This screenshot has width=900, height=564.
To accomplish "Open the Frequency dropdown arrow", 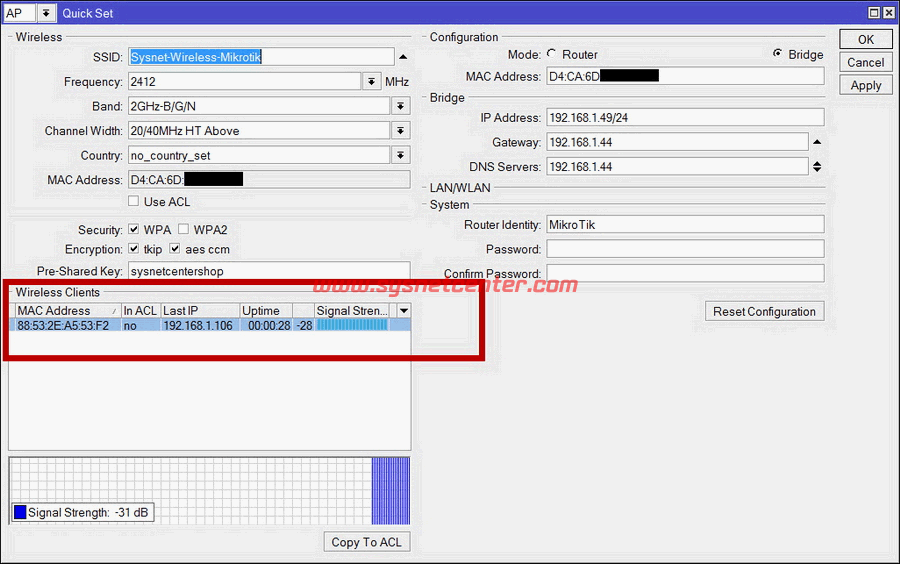I will click(x=372, y=81).
